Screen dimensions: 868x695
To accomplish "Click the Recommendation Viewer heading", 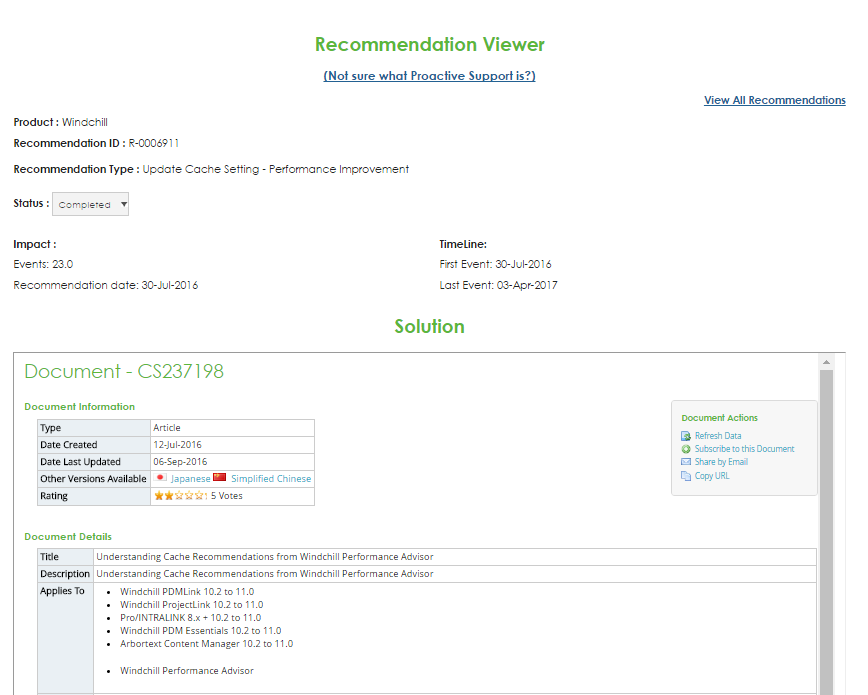I will click(430, 44).
